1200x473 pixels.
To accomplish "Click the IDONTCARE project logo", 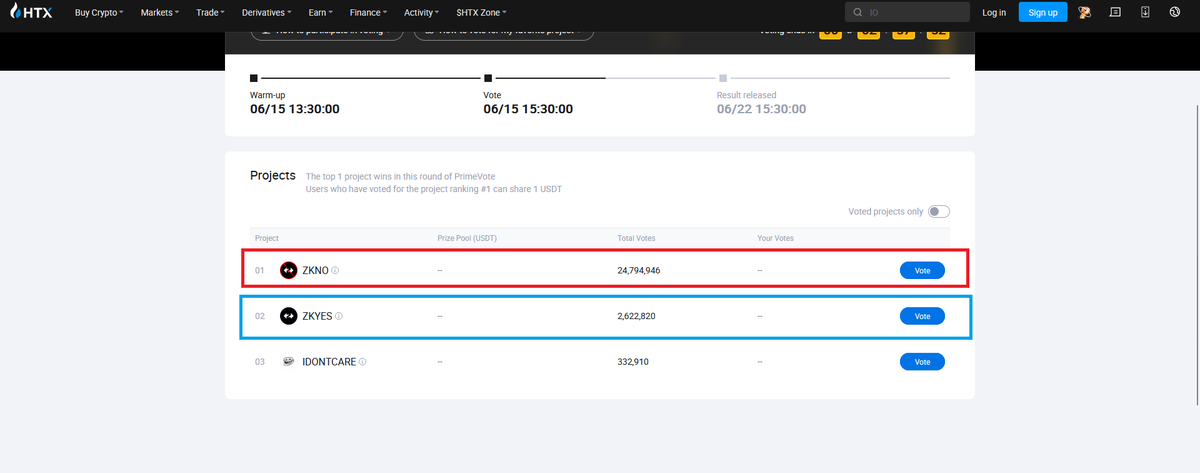I will coord(288,362).
